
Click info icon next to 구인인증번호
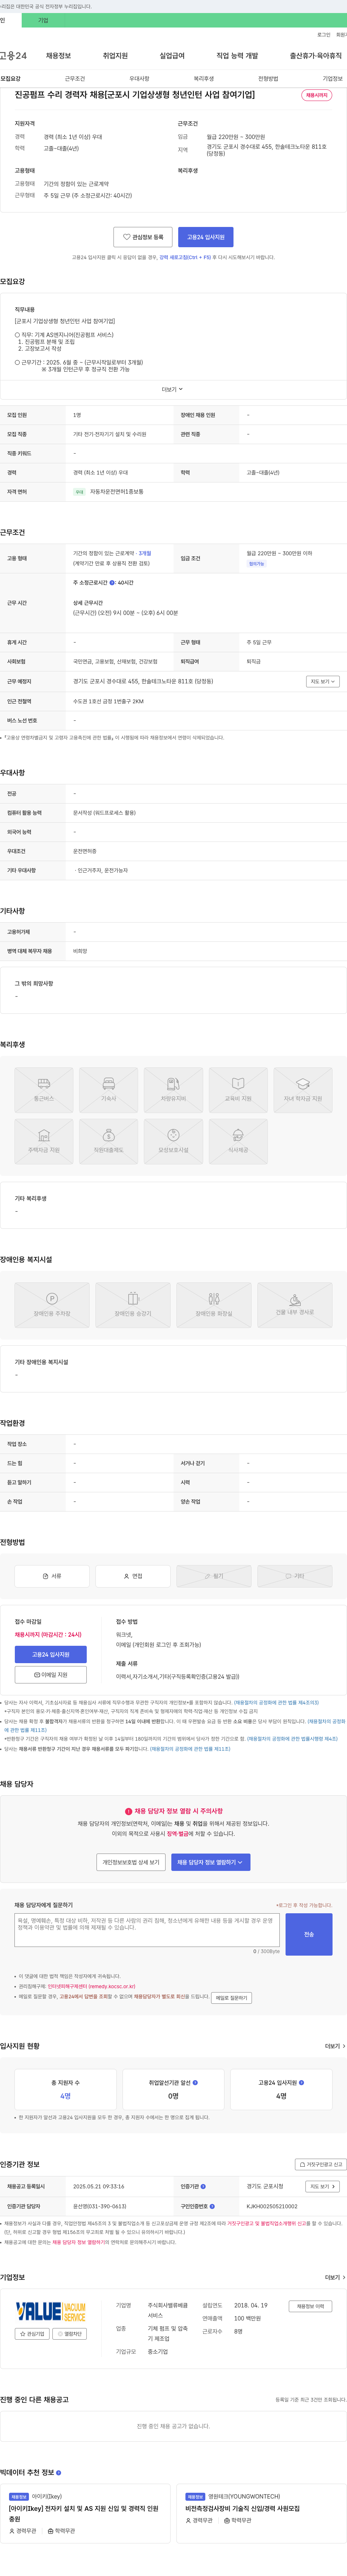(213, 2206)
